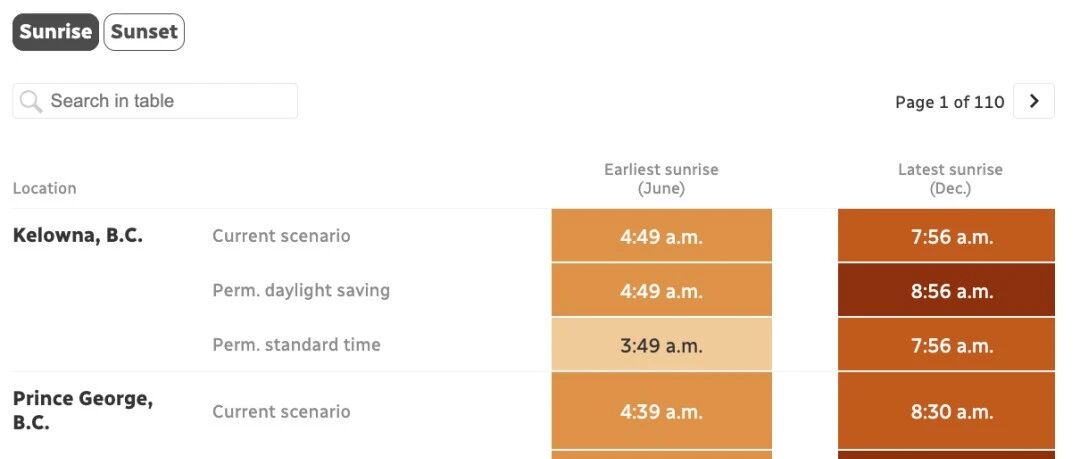Click the 8:30 a.m. latest sunrise cell
1080x459 pixels.
pos(946,411)
